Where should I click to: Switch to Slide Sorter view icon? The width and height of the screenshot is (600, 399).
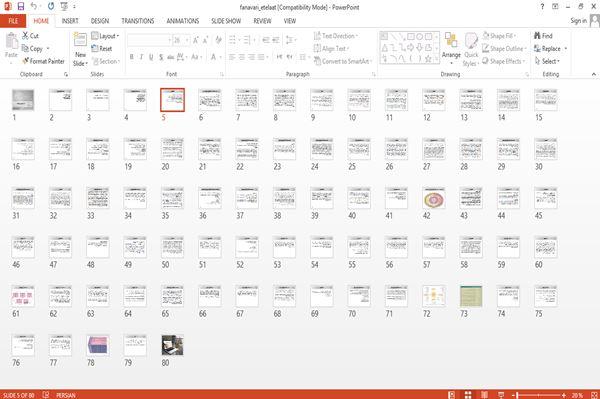pos(468,395)
